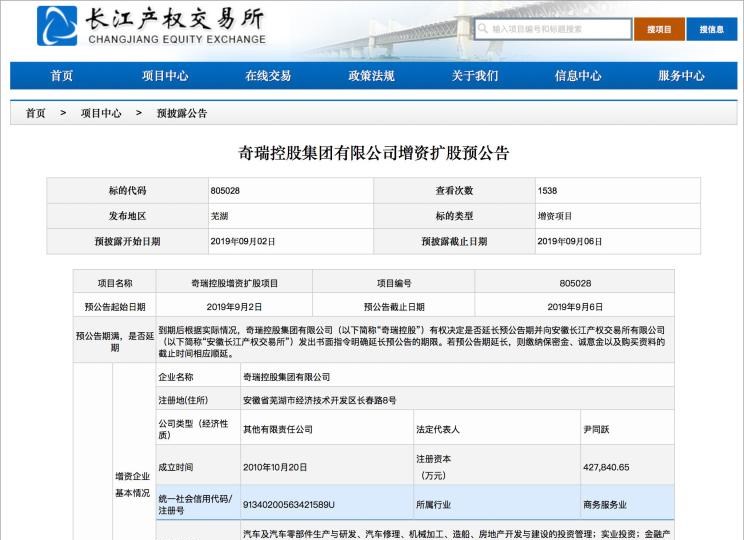
Task: Select the 查看次数 value 1538
Action: point(547,191)
